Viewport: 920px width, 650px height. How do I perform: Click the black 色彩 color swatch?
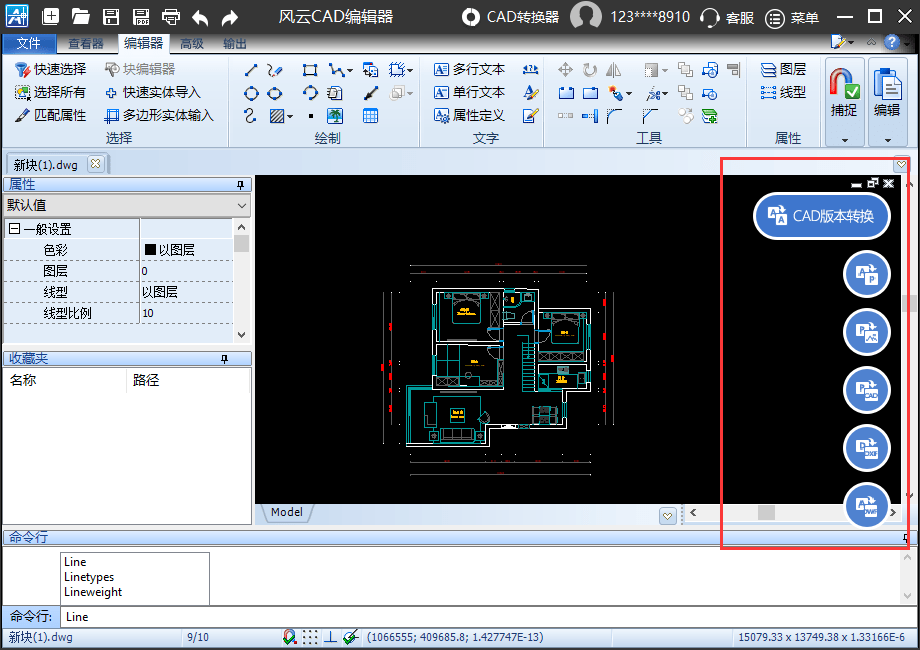(x=150, y=250)
